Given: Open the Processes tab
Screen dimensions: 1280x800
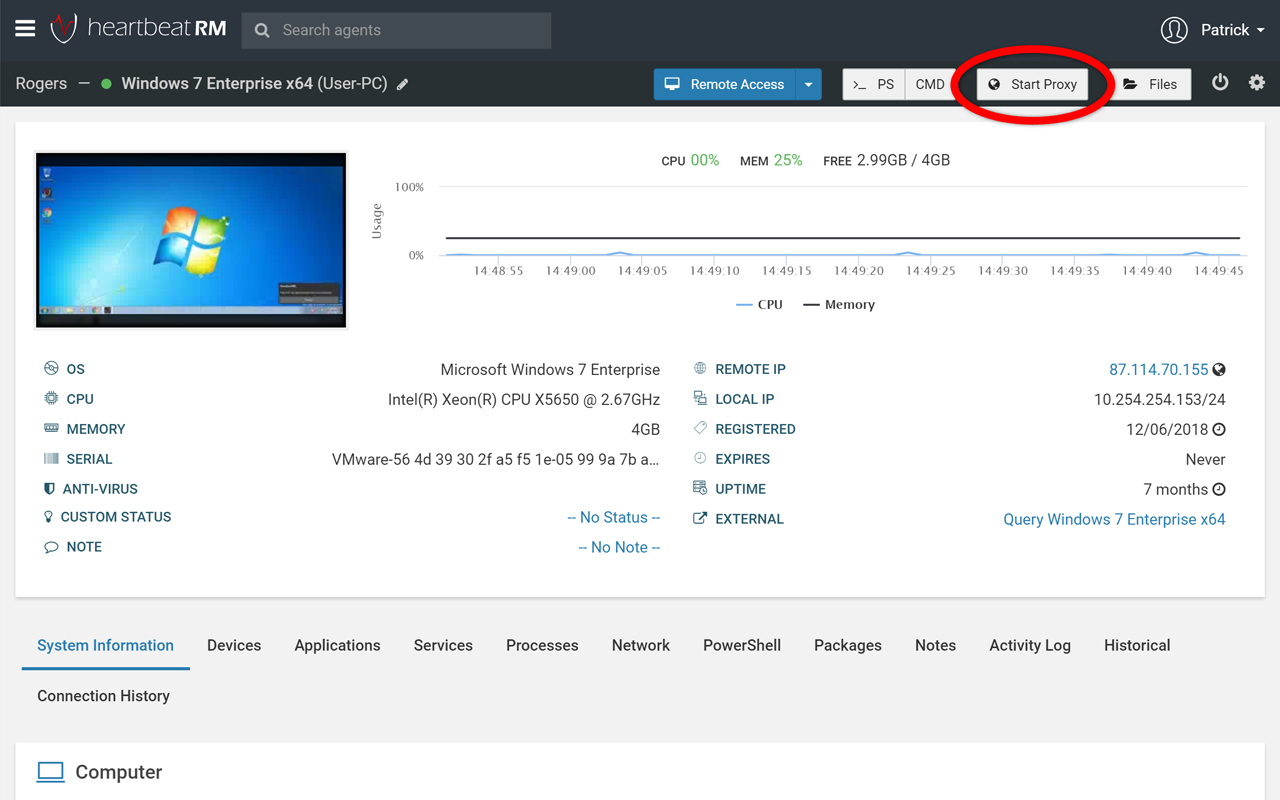Looking at the screenshot, I should click(x=542, y=646).
